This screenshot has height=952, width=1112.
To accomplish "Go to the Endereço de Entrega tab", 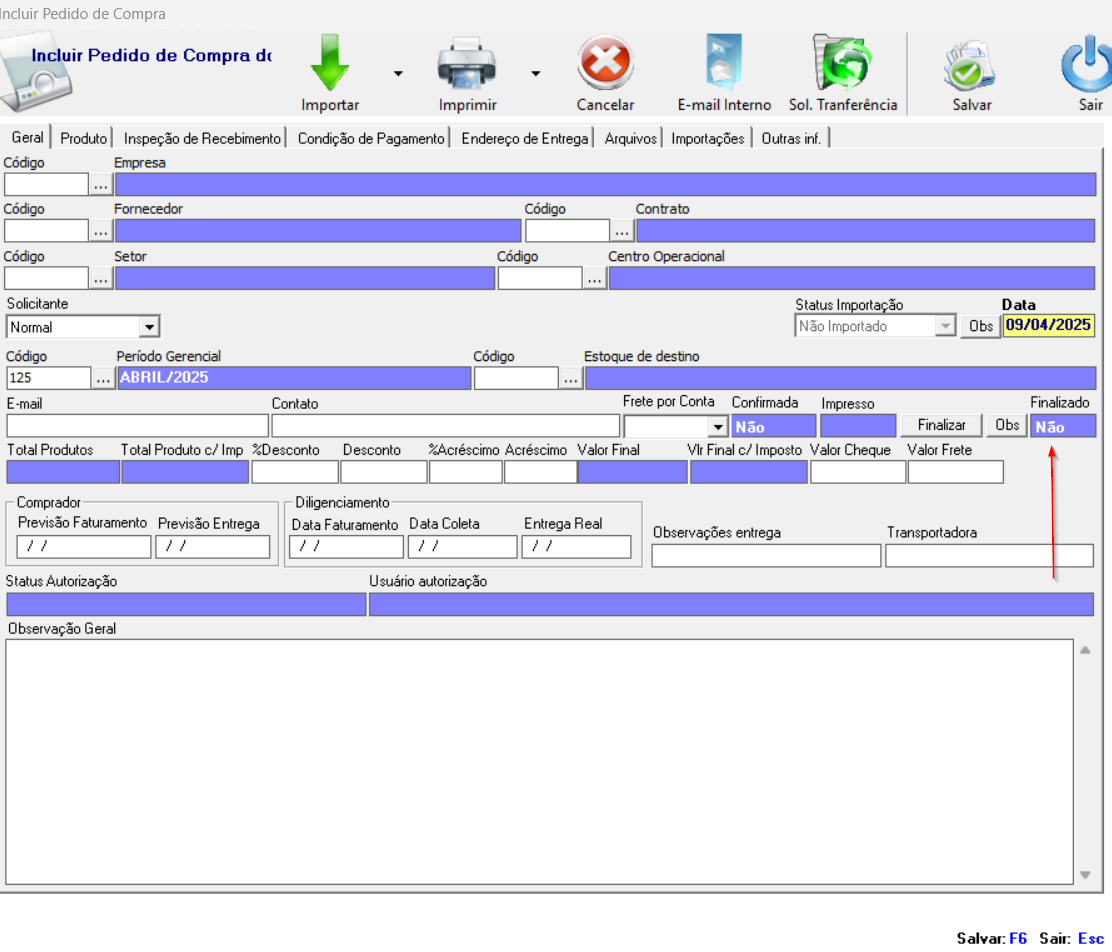I will coord(524,139).
